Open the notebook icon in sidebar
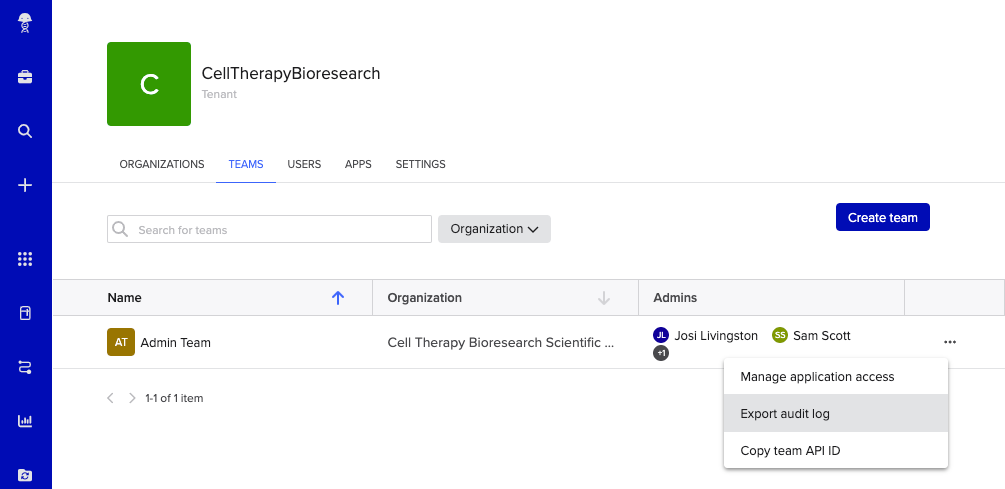 25,313
